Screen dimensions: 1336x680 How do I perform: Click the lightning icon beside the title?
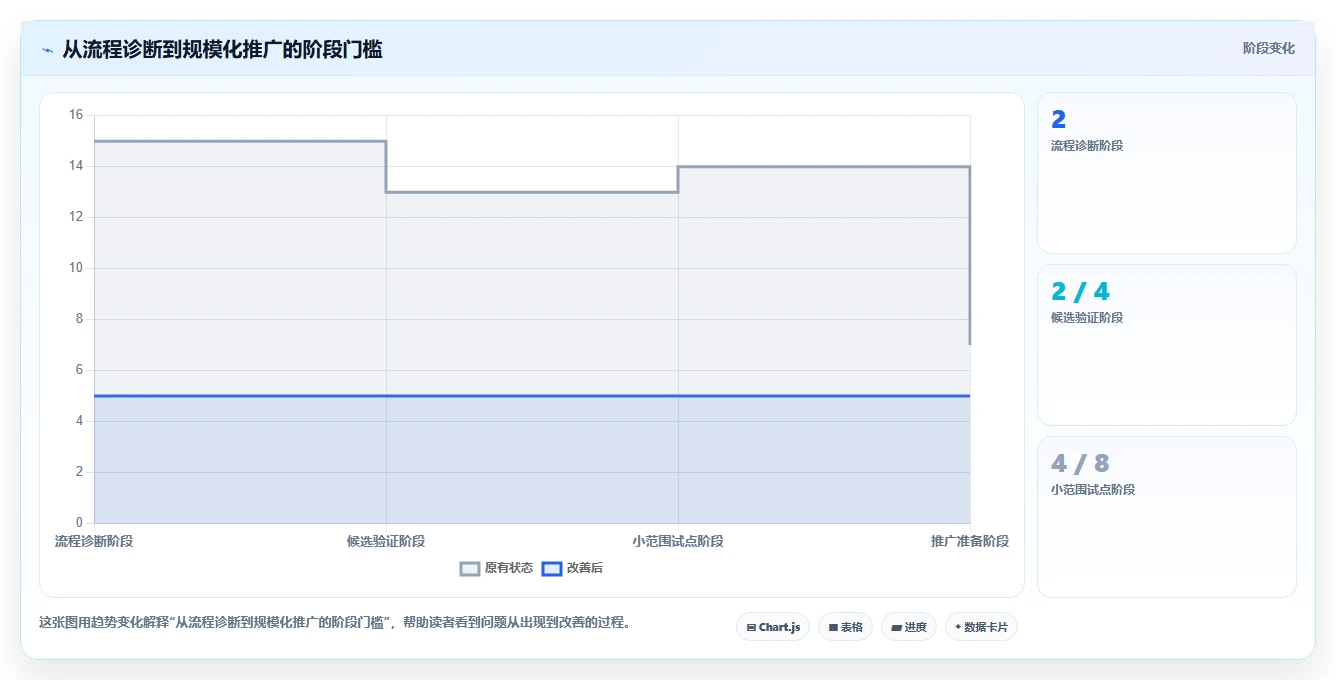(x=47, y=49)
